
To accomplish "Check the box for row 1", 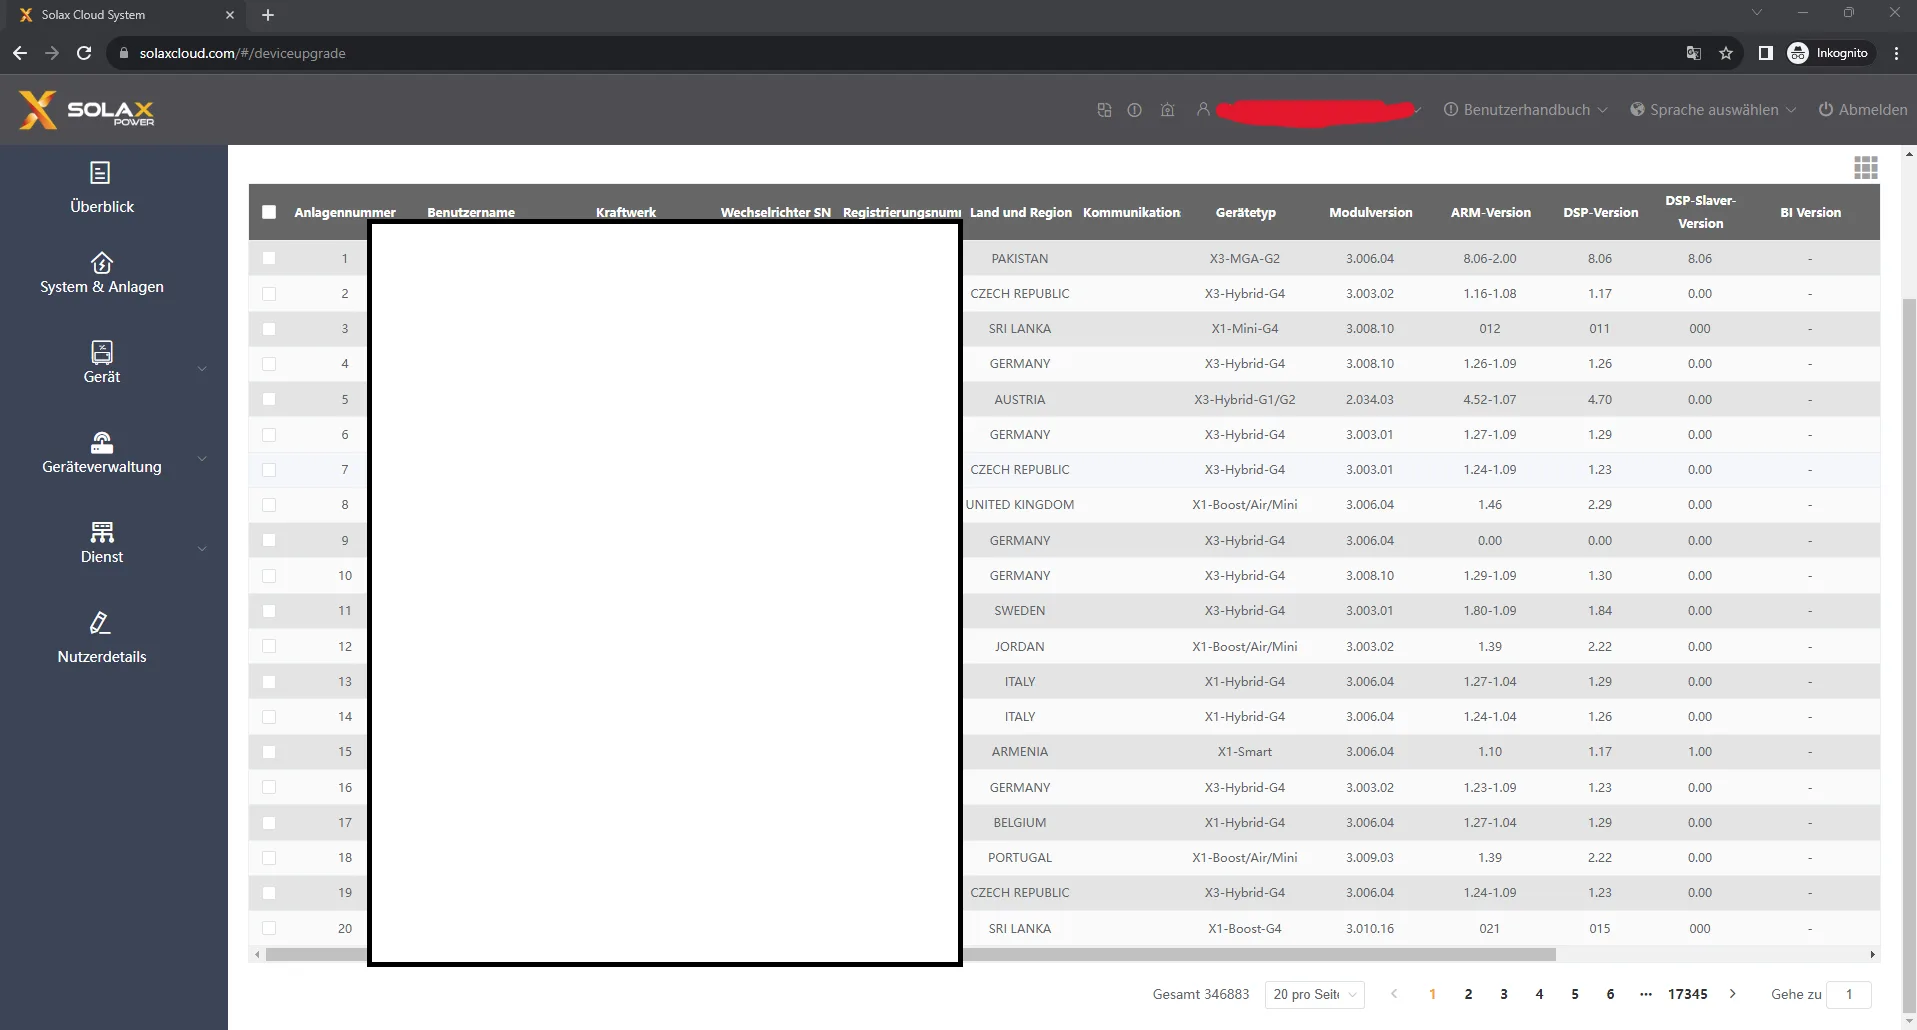I will [x=269, y=258].
